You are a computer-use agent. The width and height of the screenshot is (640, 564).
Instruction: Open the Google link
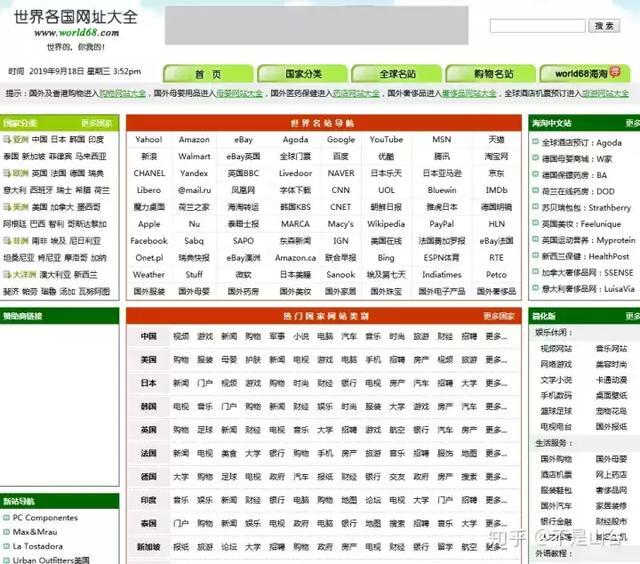coord(341,140)
